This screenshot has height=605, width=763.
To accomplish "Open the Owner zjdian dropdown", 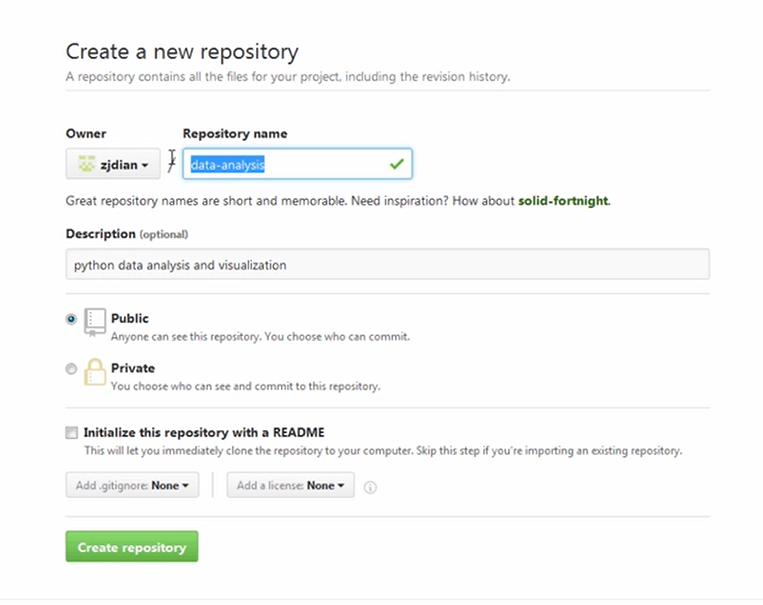I will click(113, 164).
